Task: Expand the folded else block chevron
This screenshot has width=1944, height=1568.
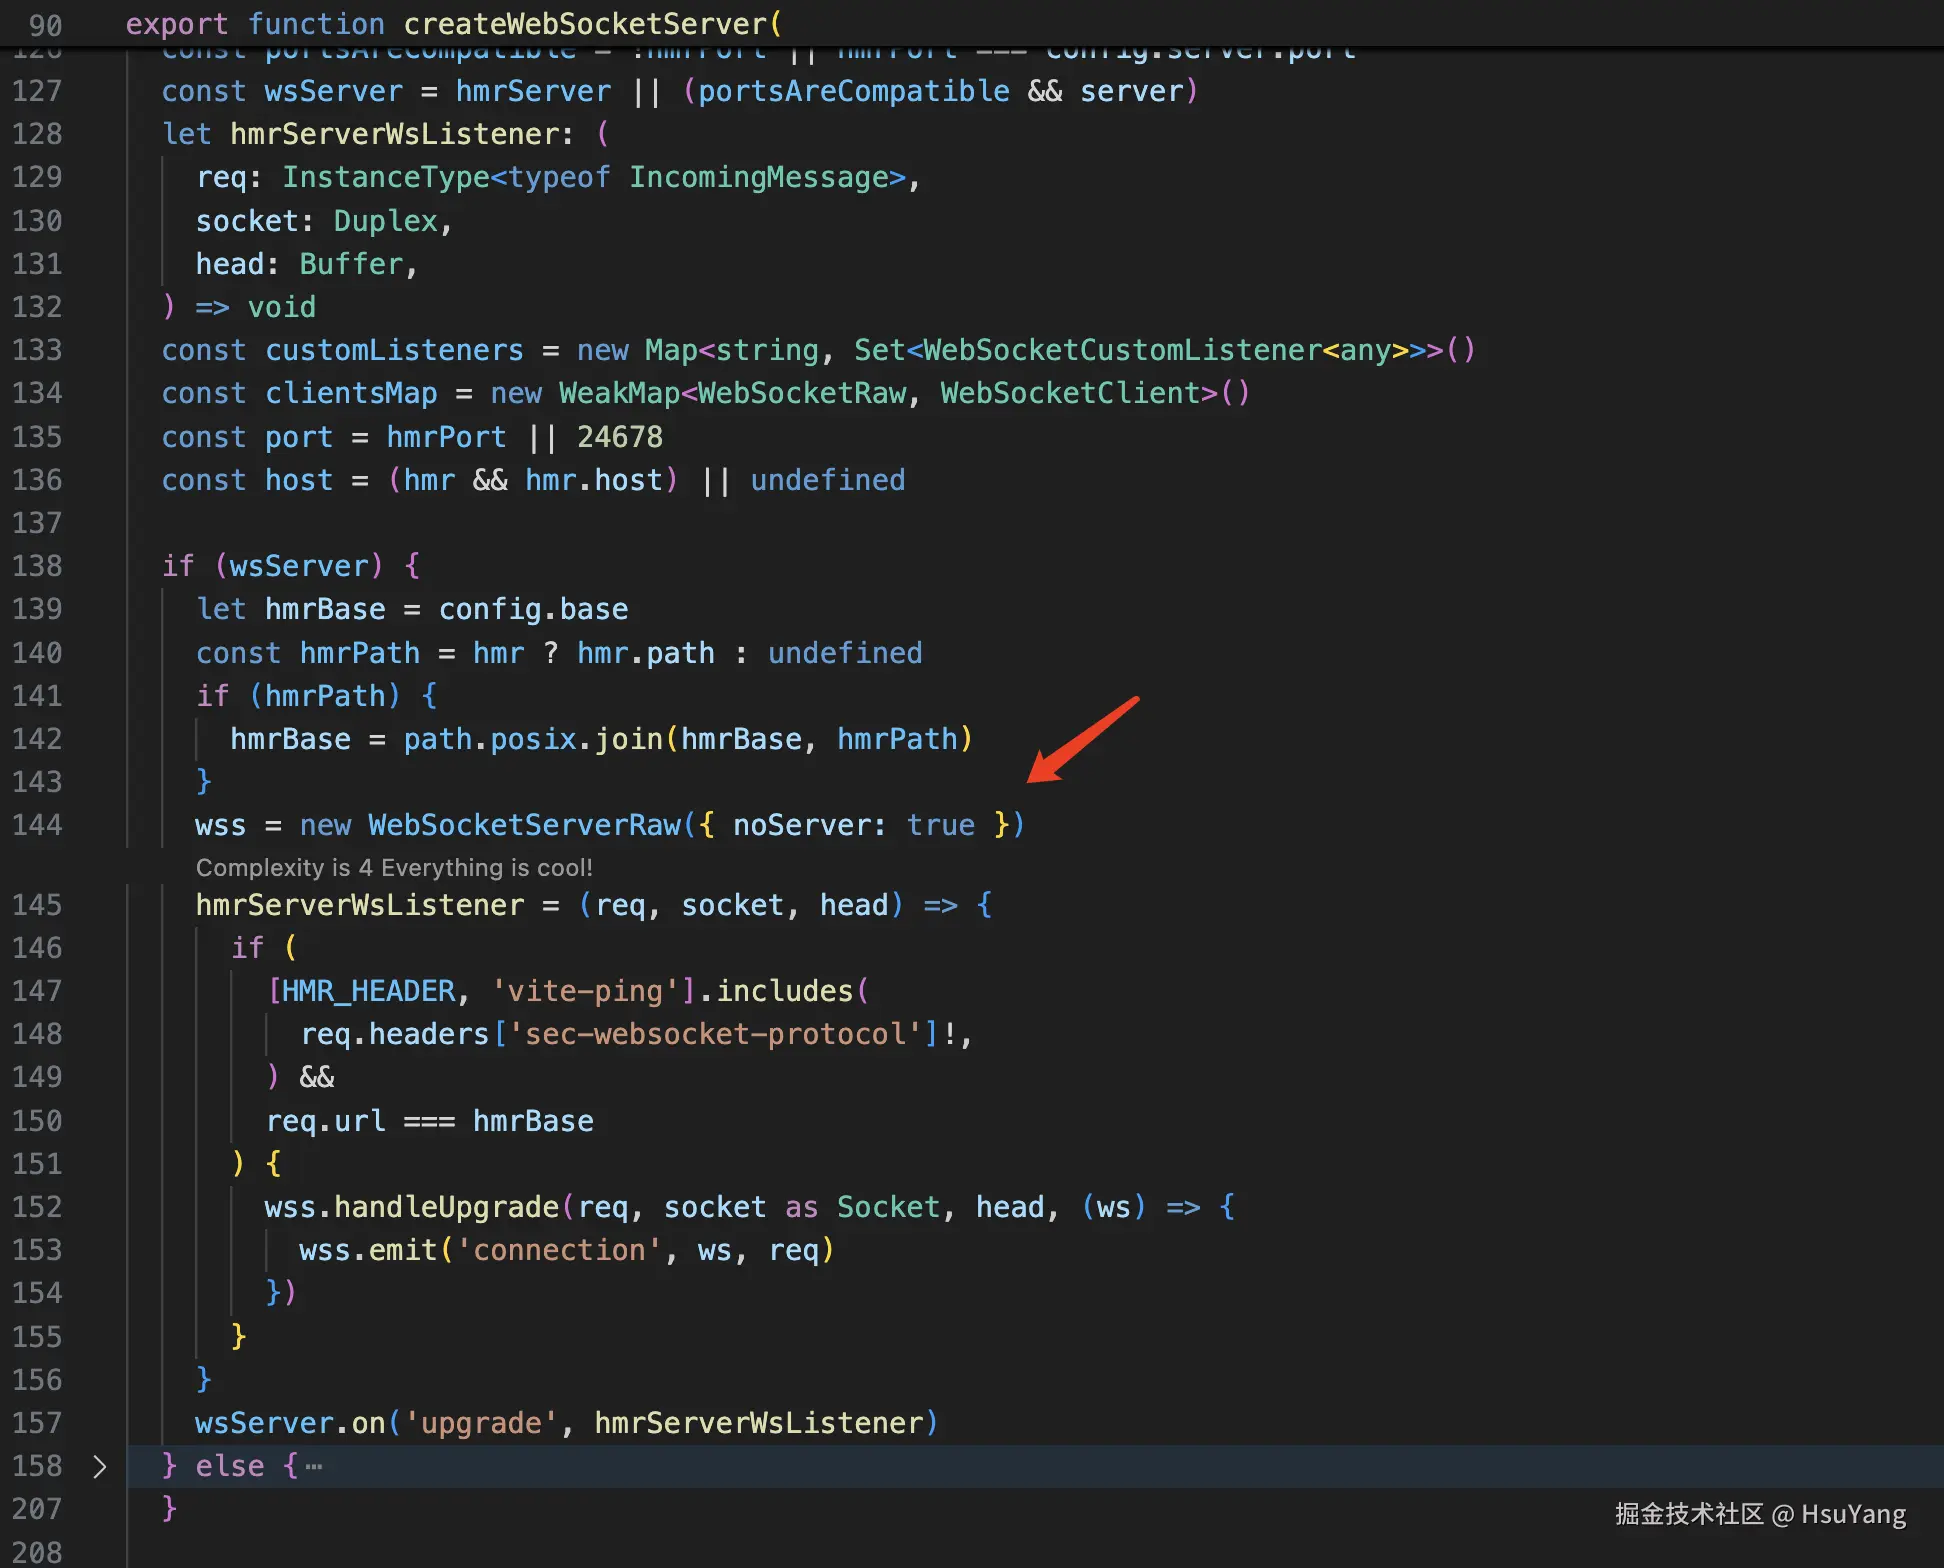Action: point(99,1466)
